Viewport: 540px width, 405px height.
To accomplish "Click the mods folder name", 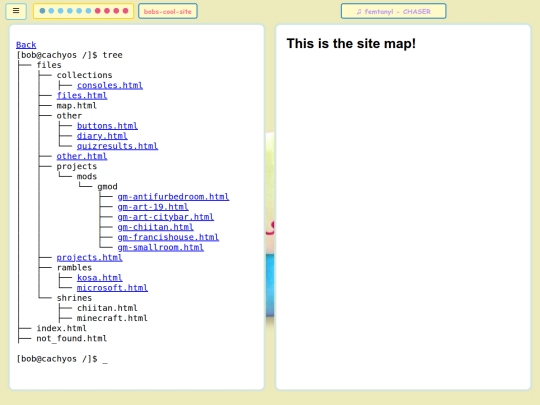I will point(87,176).
